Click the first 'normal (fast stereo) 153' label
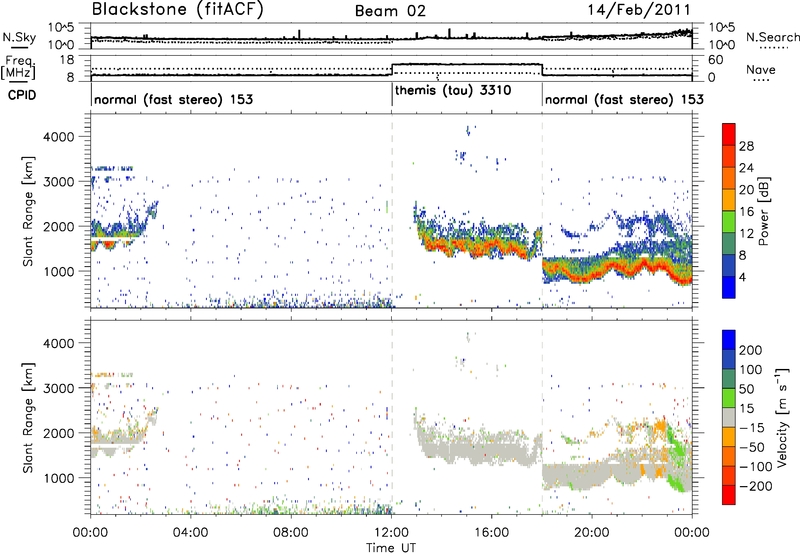This screenshot has height=554, width=800. (173, 99)
